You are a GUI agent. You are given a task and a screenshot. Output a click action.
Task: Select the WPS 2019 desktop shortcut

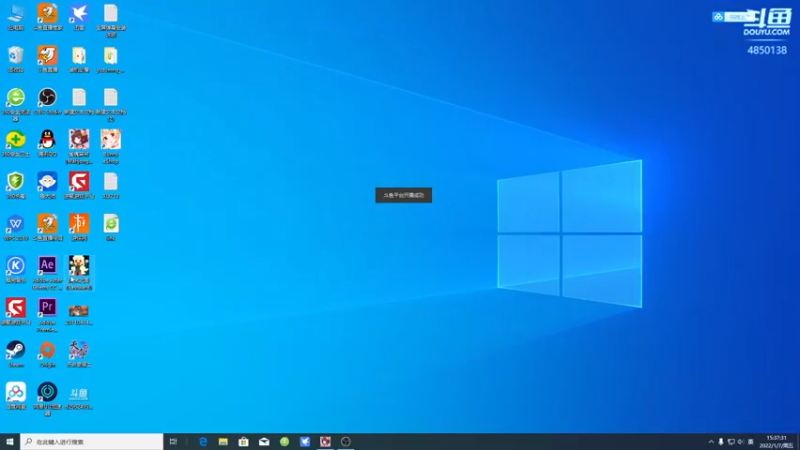pyautogui.click(x=16, y=228)
